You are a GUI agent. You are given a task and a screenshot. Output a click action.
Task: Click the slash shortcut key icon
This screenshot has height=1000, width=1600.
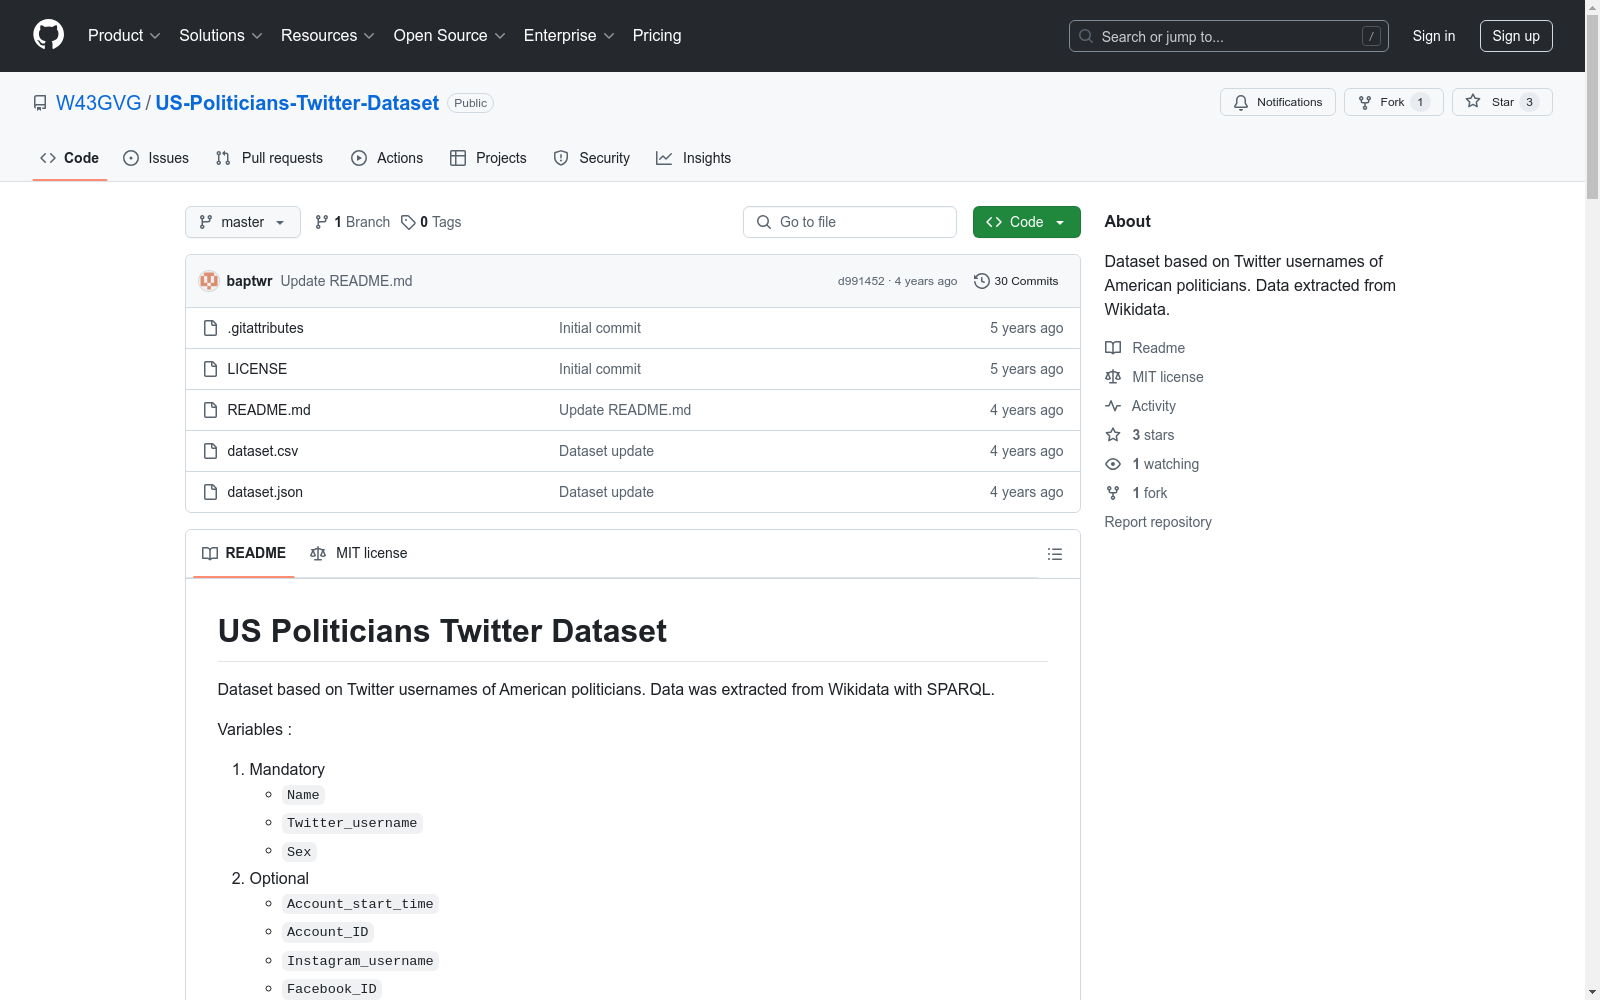1371,36
